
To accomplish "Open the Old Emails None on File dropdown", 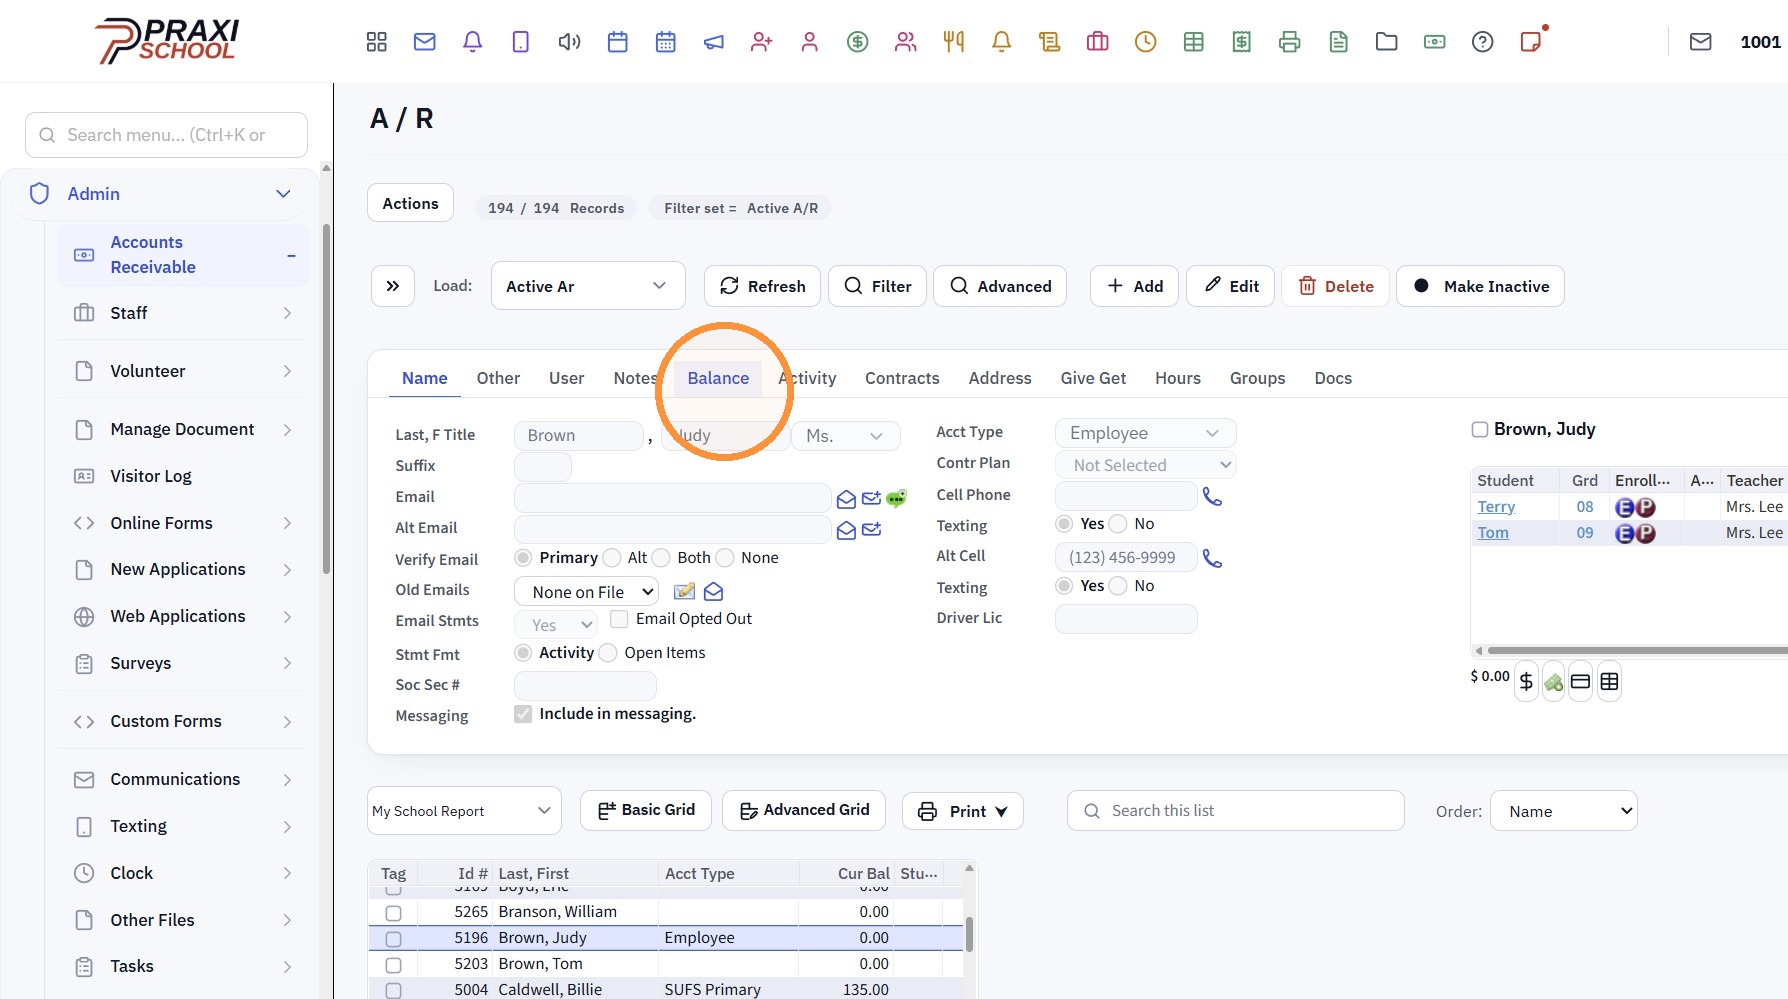I will 587,592.
